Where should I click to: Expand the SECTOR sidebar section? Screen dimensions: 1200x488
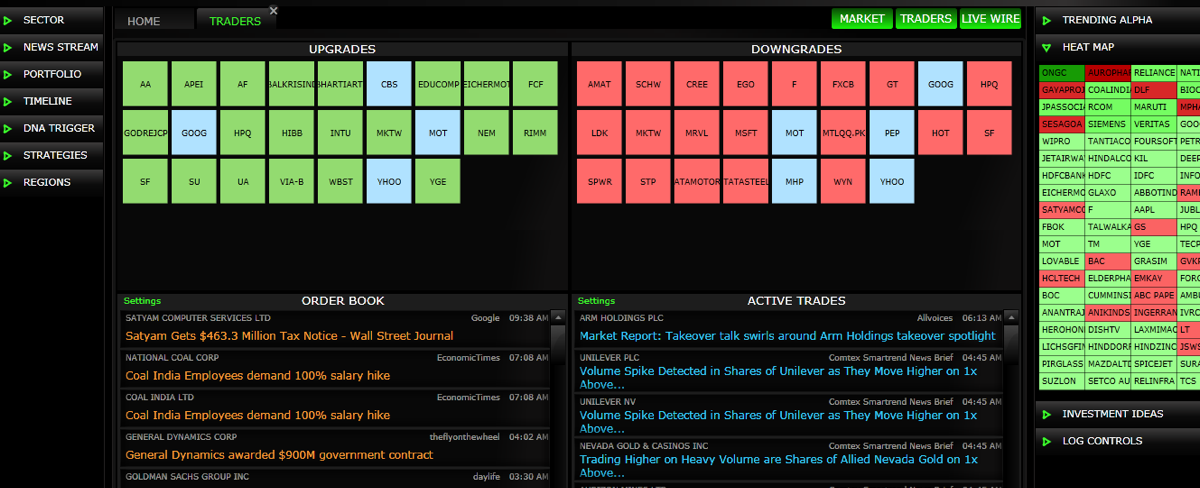coord(51,19)
